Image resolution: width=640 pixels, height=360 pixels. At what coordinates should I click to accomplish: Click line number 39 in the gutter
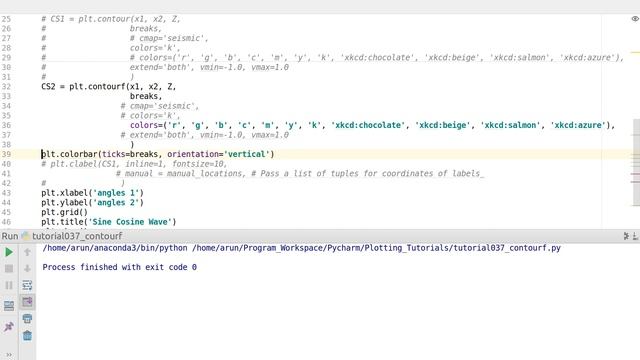pos(6,154)
